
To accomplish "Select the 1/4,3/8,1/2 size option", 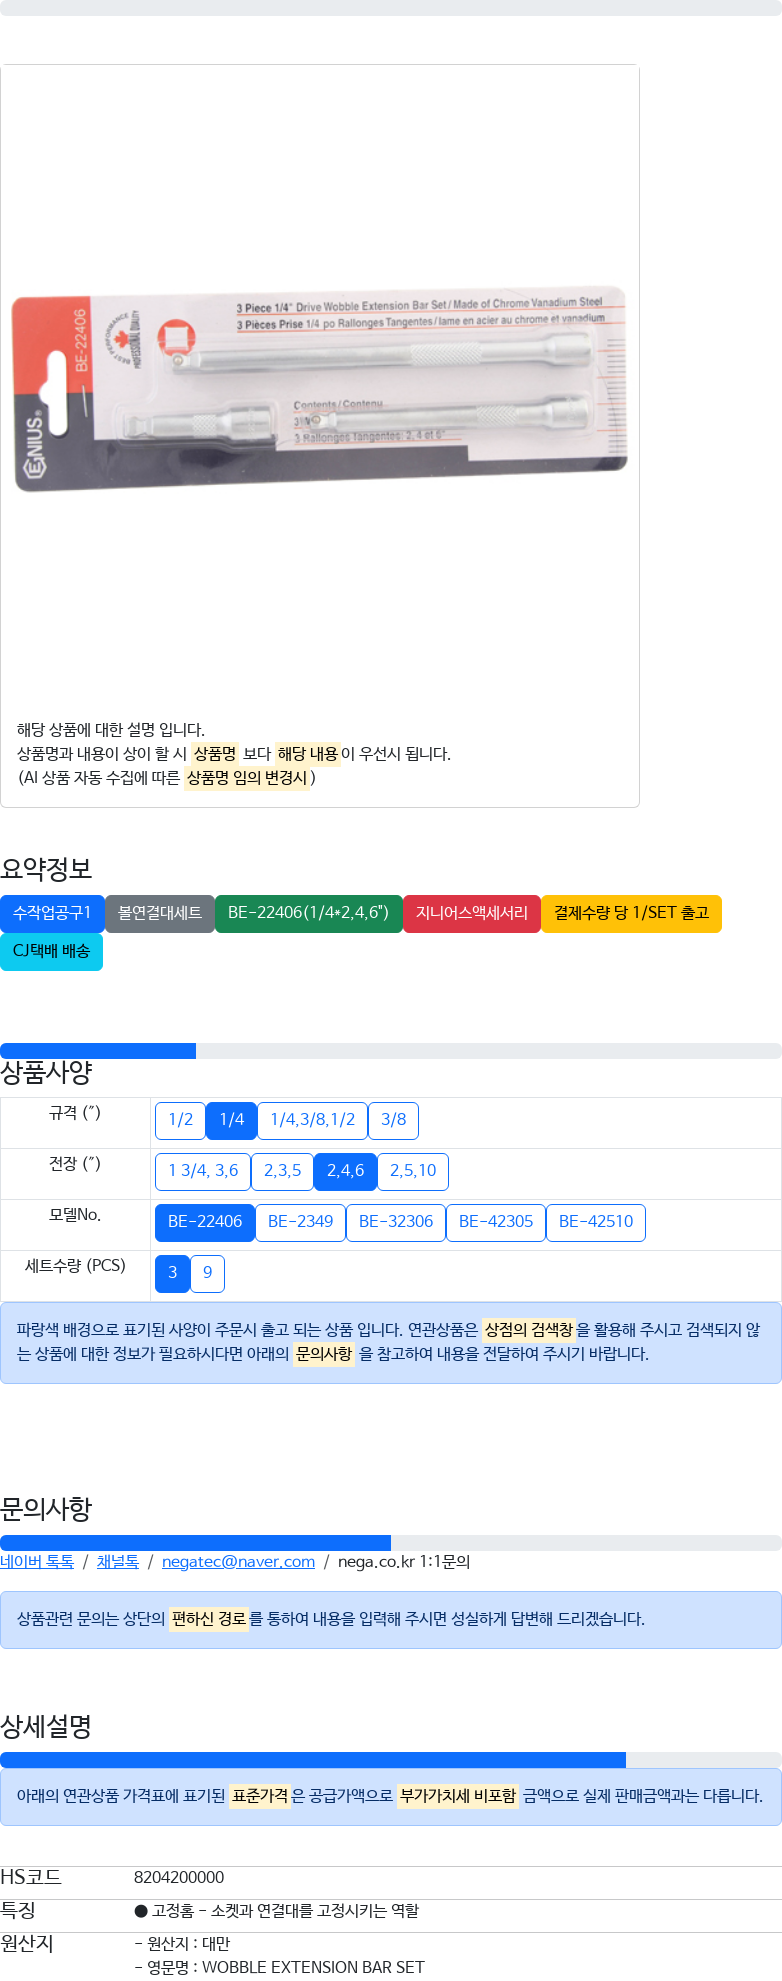I will (313, 1120).
